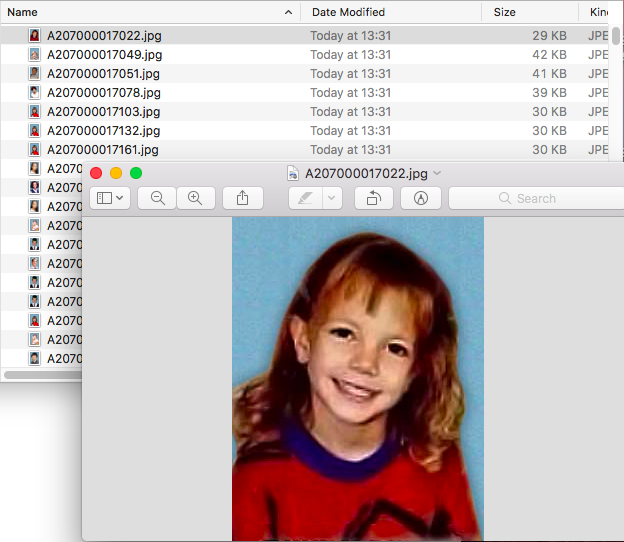Click the zoom out magnifier button
Screen dimensions: 624x542
click(x=157, y=198)
